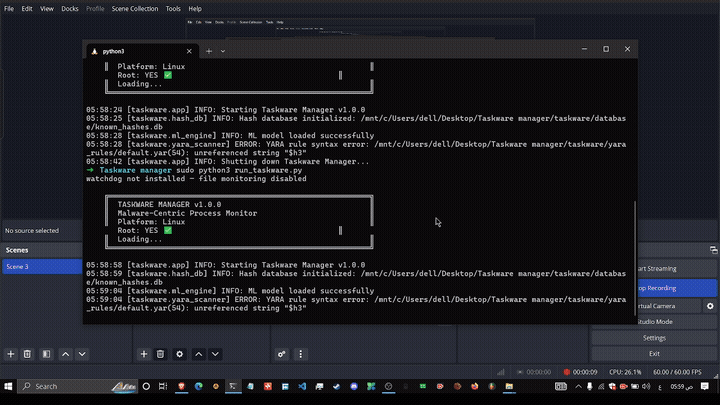
Task: Open a new terminal tab with plus
Action: point(209,51)
